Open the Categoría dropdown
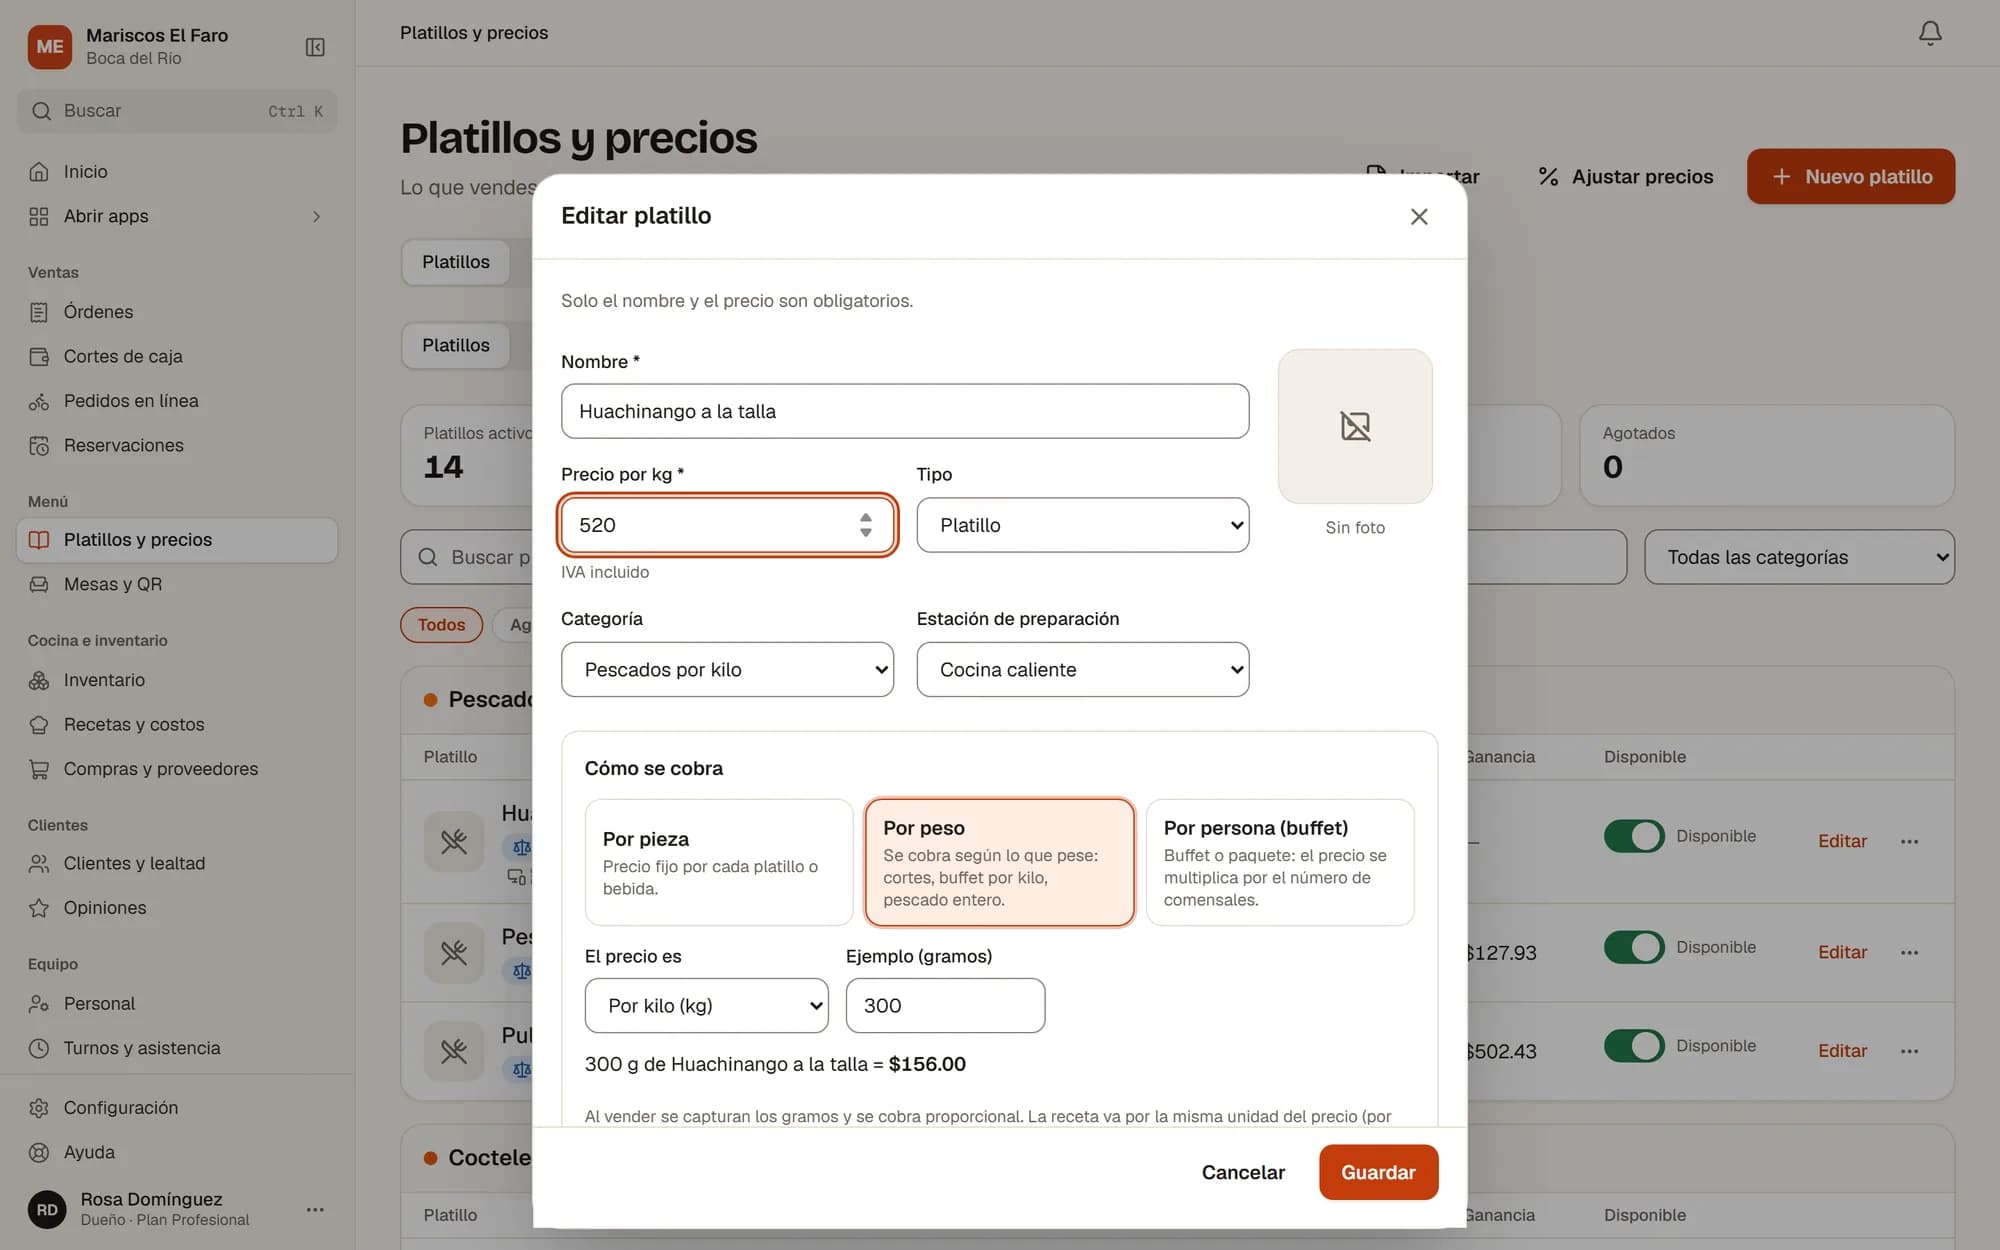 click(727, 669)
